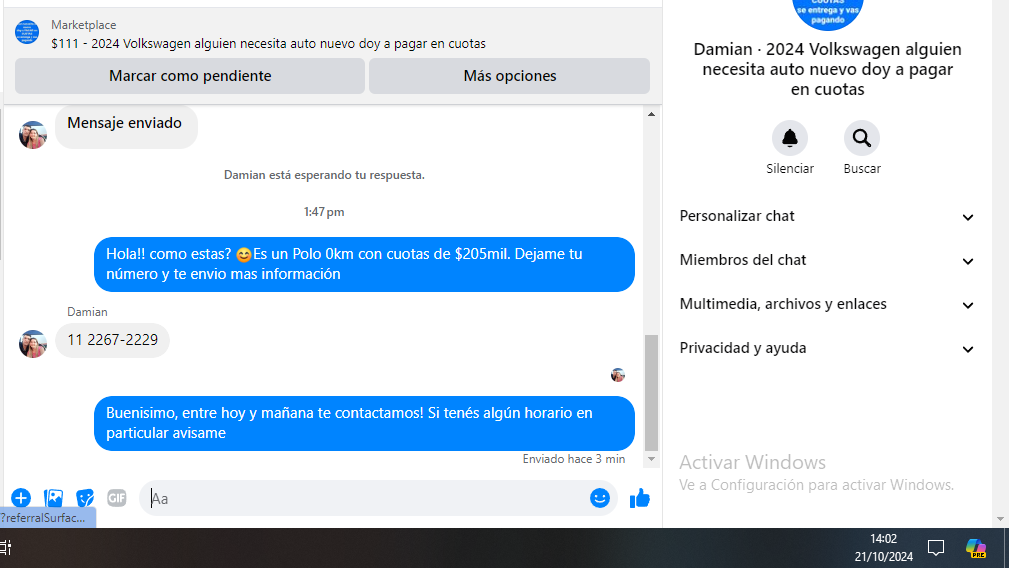Open Copilot icon in taskbar
The width and height of the screenshot is (1009, 568).
tap(976, 548)
